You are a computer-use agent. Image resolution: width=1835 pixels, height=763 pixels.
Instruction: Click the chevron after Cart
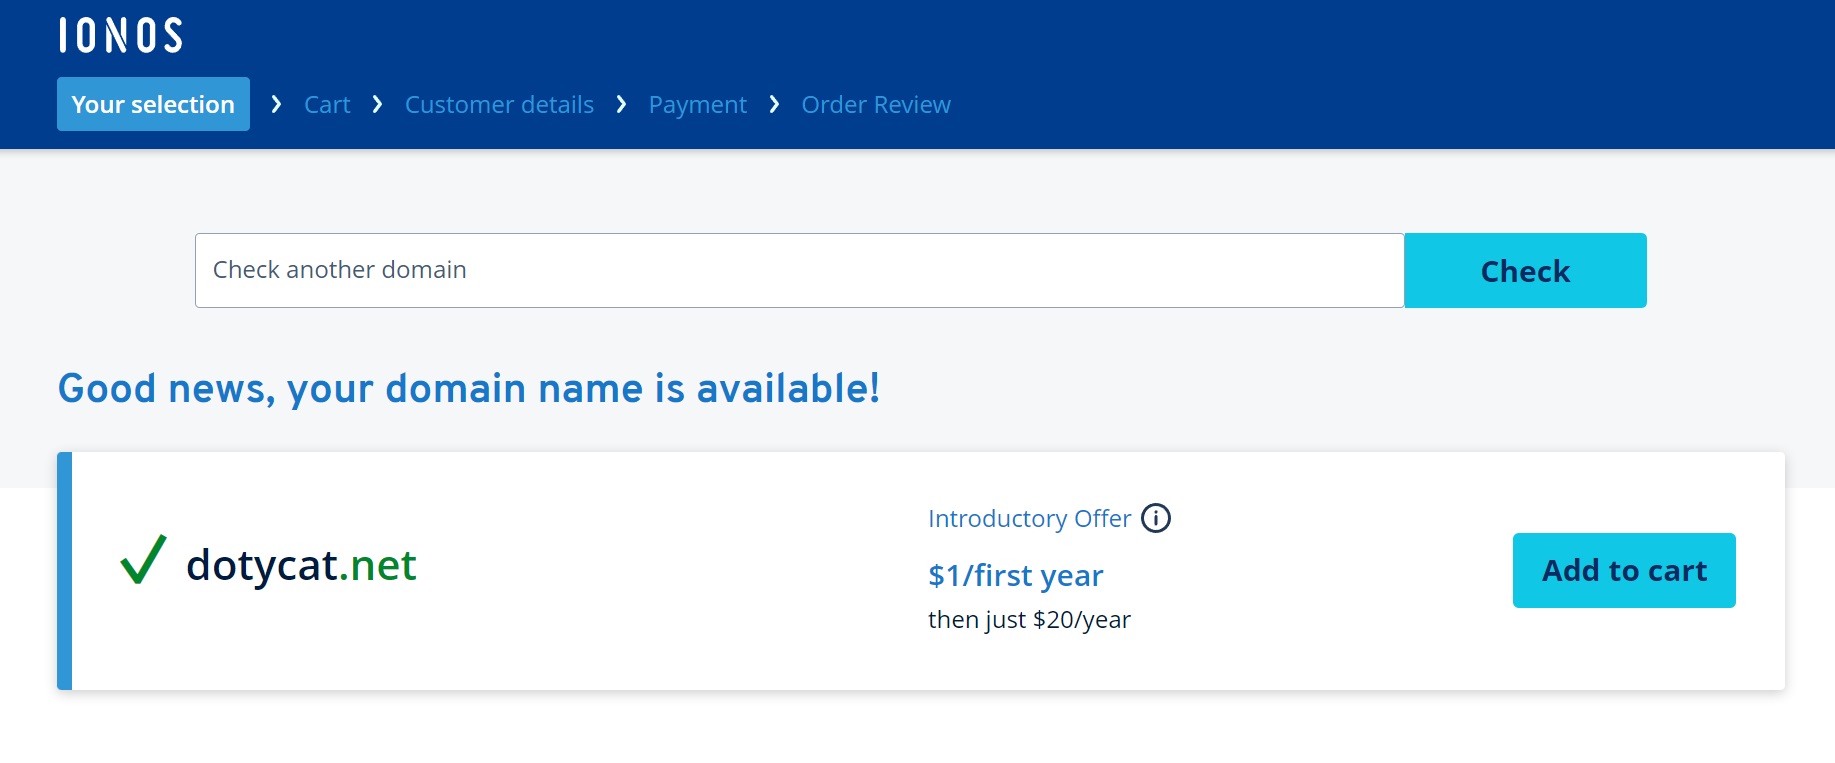pyautogui.click(x=377, y=104)
